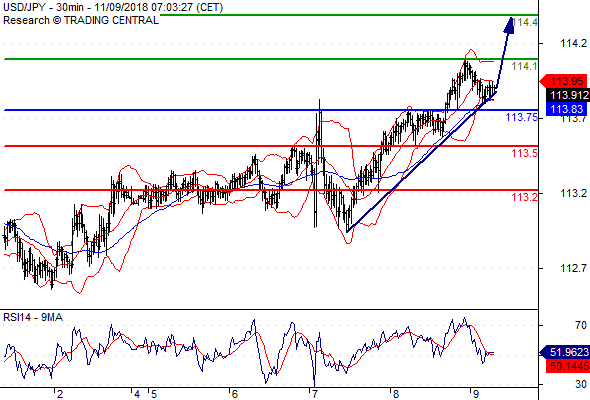Click the USD/JPY 30min chart title

click(x=113, y=7)
